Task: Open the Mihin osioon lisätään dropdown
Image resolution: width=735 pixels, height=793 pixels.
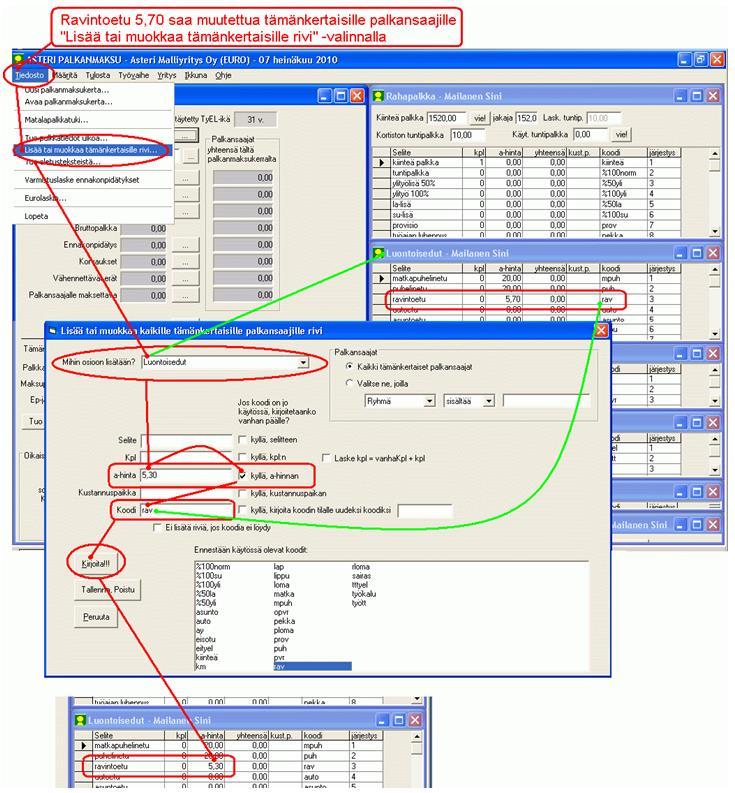Action: click(302, 363)
